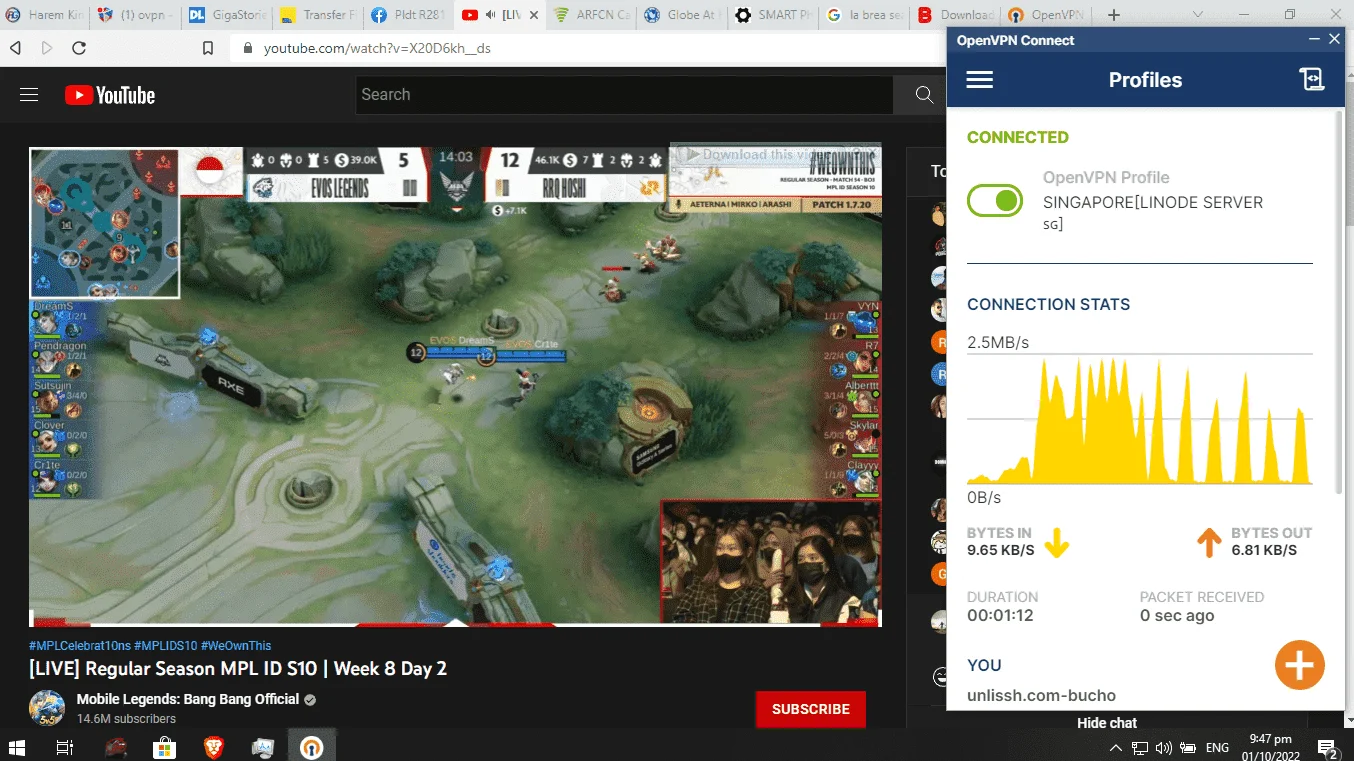This screenshot has width=1354, height=761.
Task: Click OpenVPN Connect taskbar icon
Action: click(312, 747)
